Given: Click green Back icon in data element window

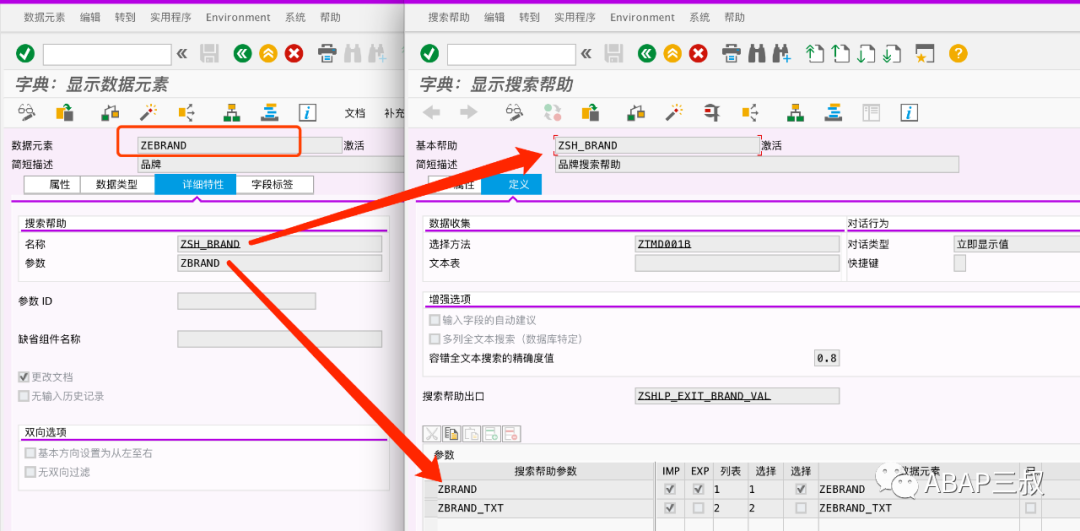Looking at the screenshot, I should tap(242, 54).
